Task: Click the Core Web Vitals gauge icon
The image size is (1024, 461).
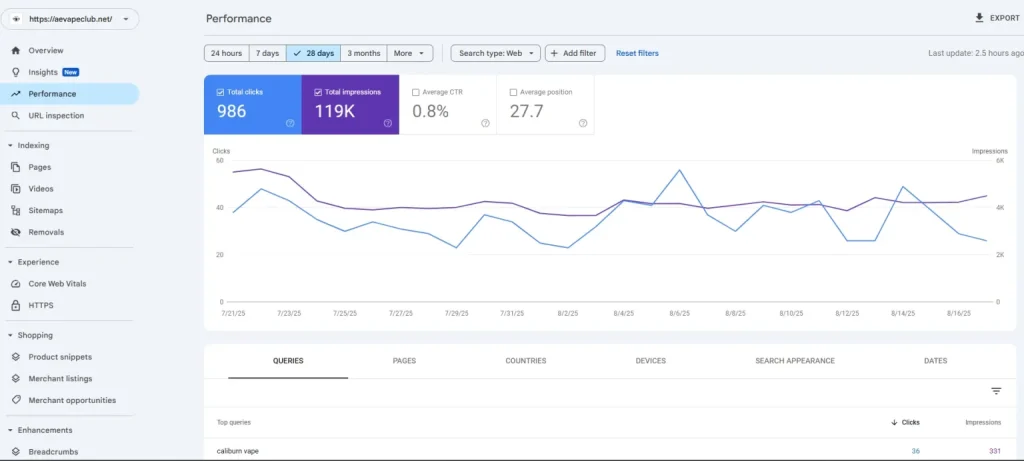Action: 16,284
